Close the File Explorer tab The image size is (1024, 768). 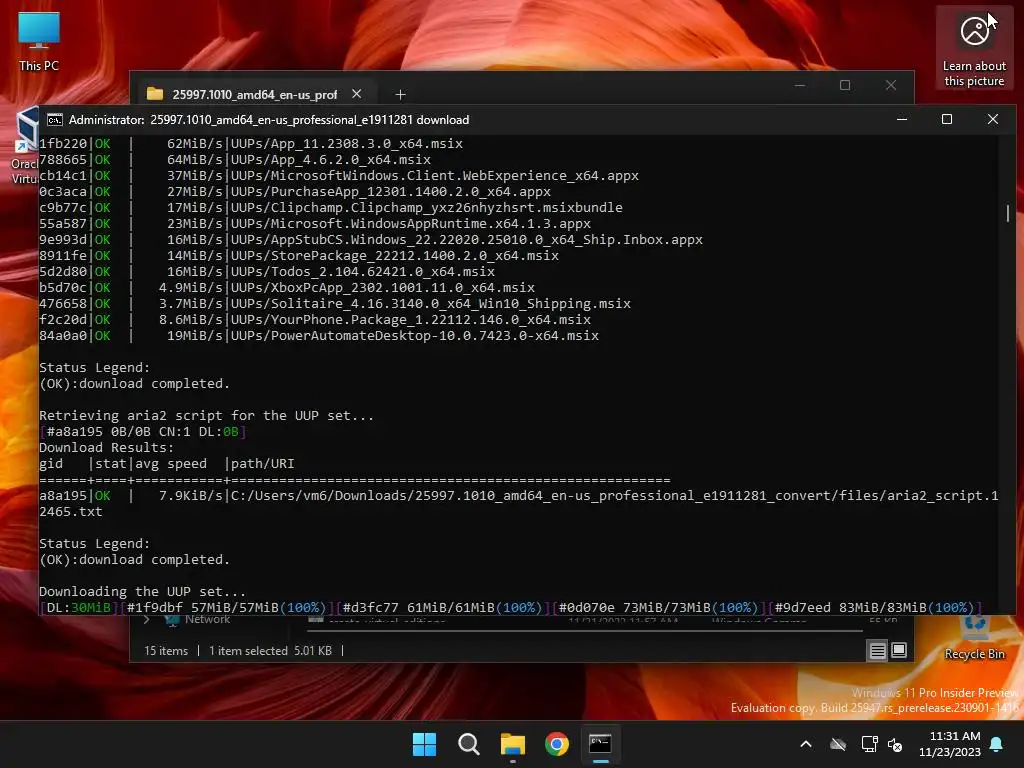pyautogui.click(x=357, y=94)
